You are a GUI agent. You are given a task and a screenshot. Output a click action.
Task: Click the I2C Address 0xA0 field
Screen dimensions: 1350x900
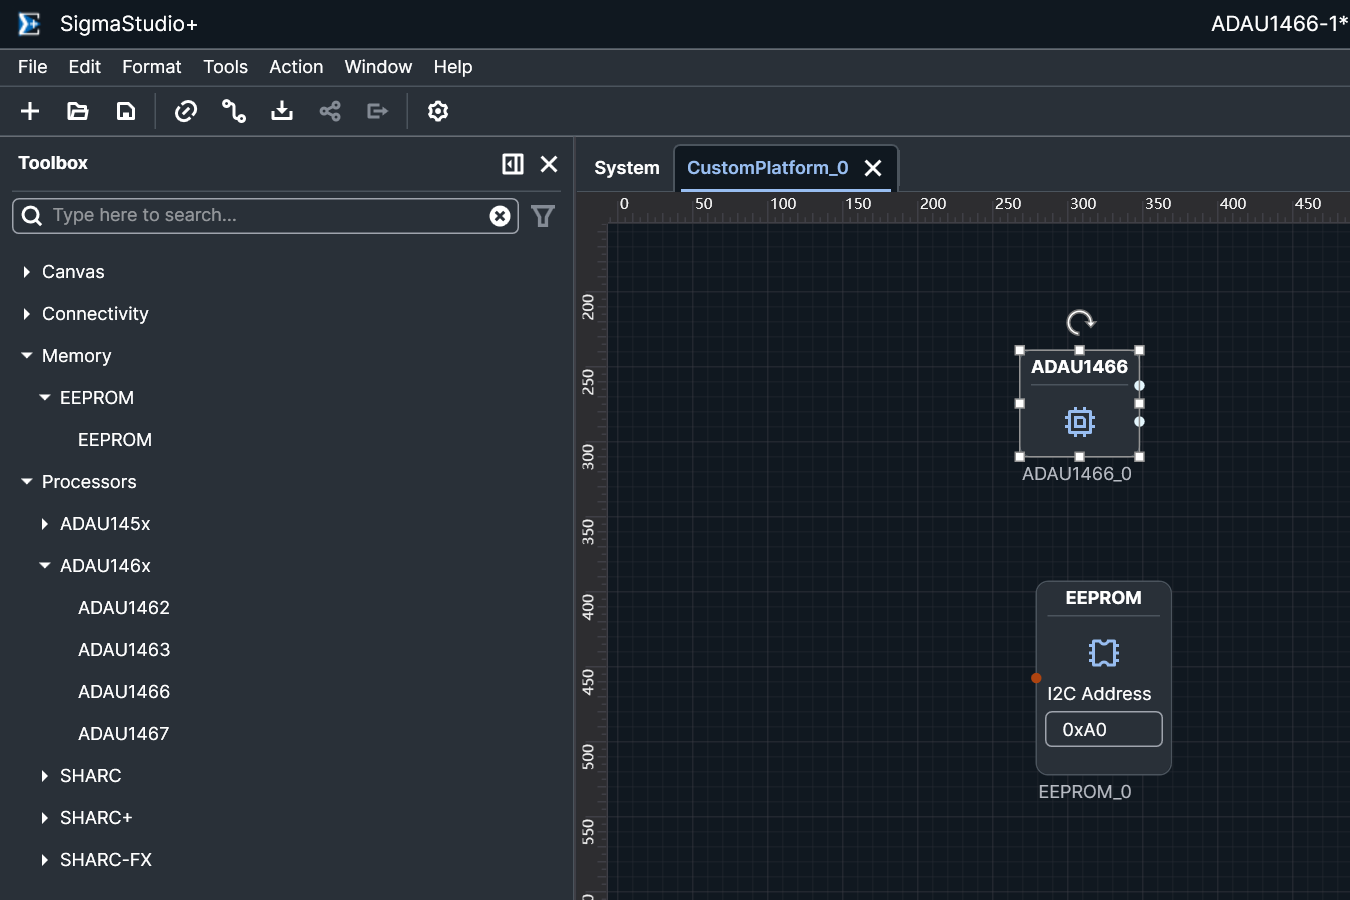[1104, 729]
